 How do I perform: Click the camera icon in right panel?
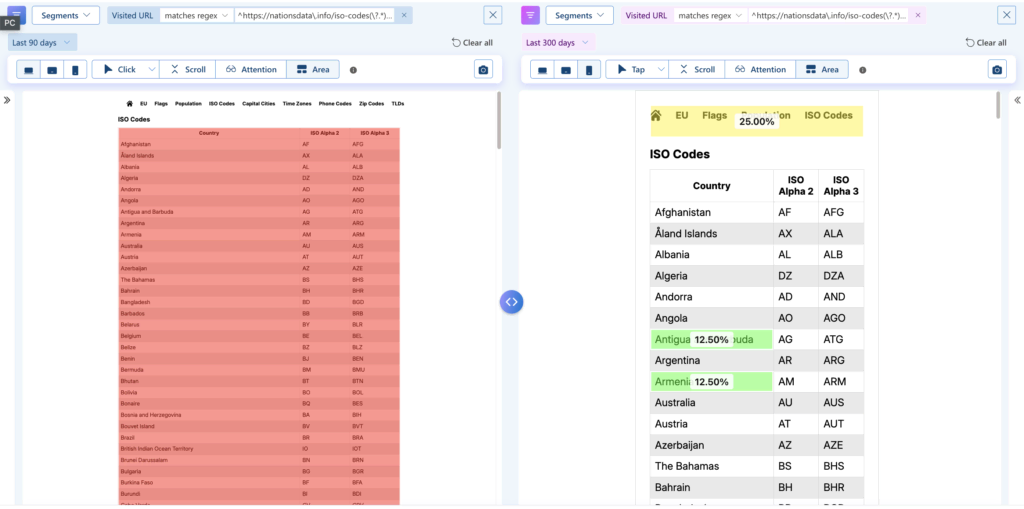[x=996, y=70]
